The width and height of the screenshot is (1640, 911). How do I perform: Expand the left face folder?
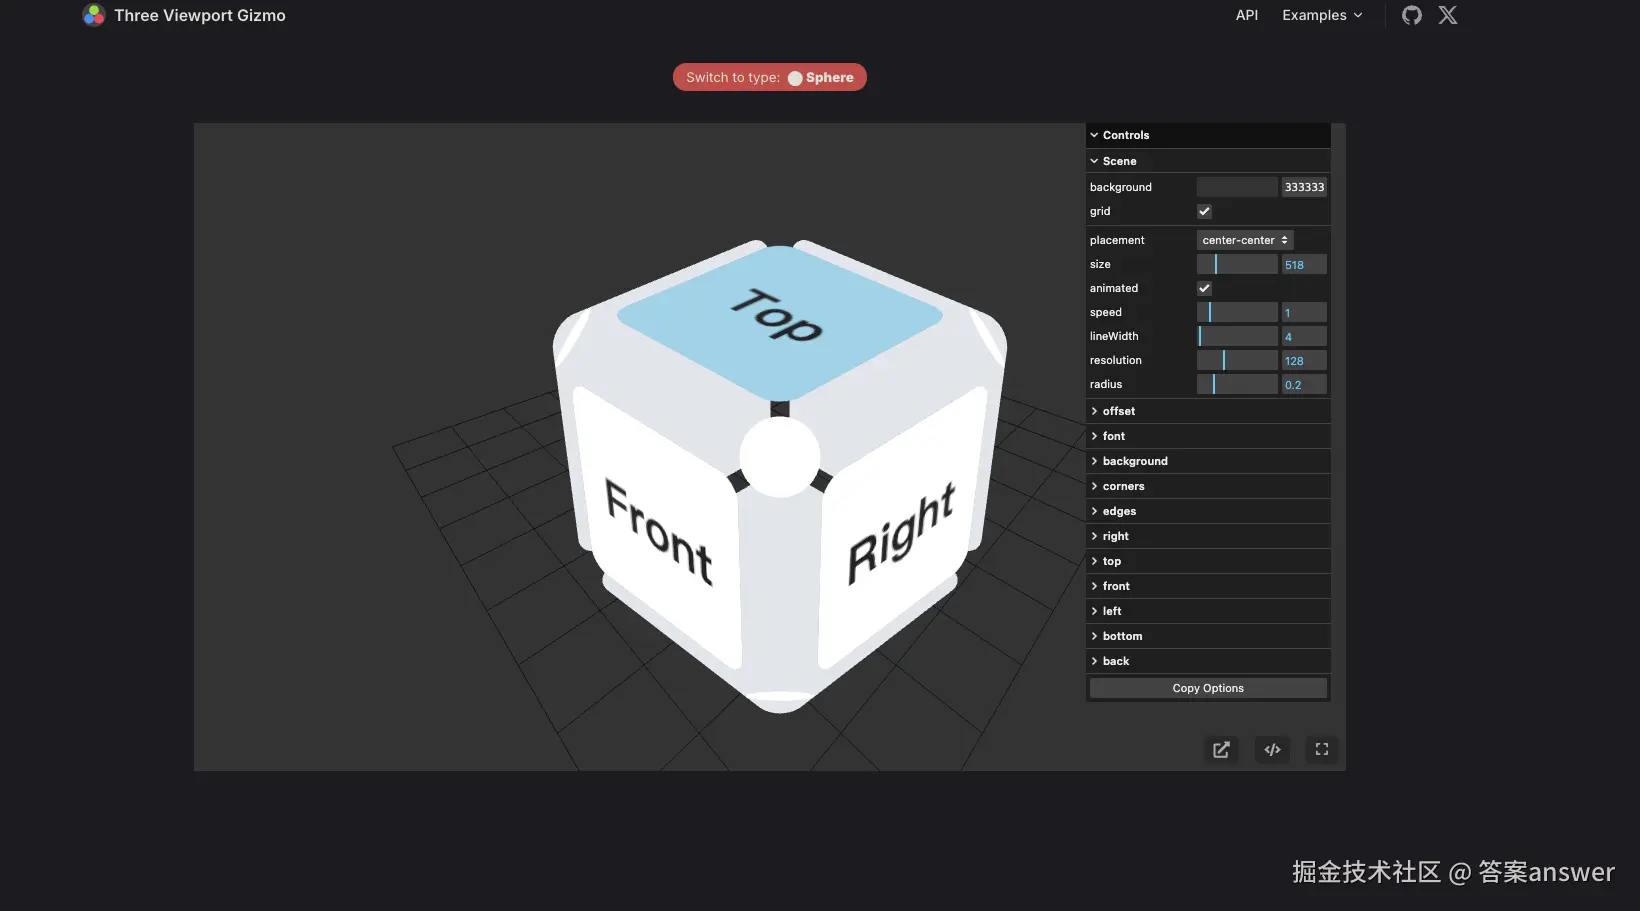[1208, 611]
